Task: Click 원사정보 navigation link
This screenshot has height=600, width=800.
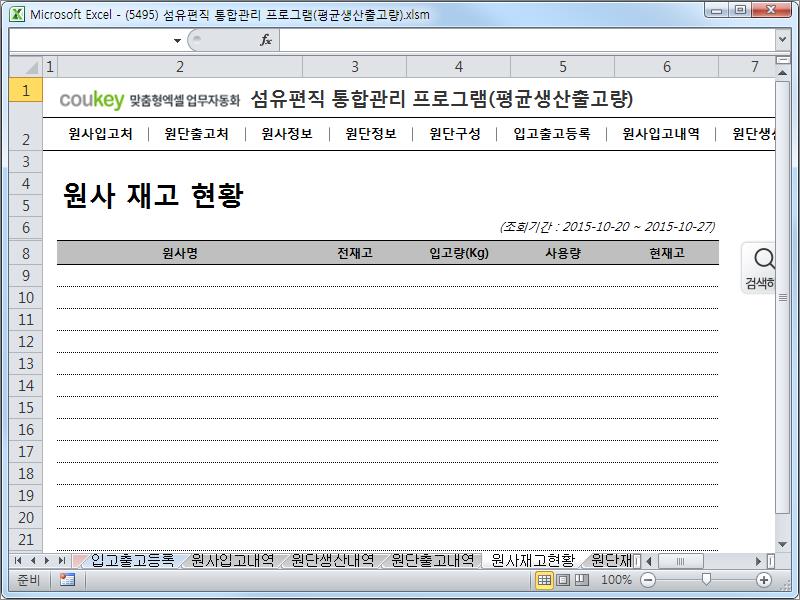Action: click(287, 134)
